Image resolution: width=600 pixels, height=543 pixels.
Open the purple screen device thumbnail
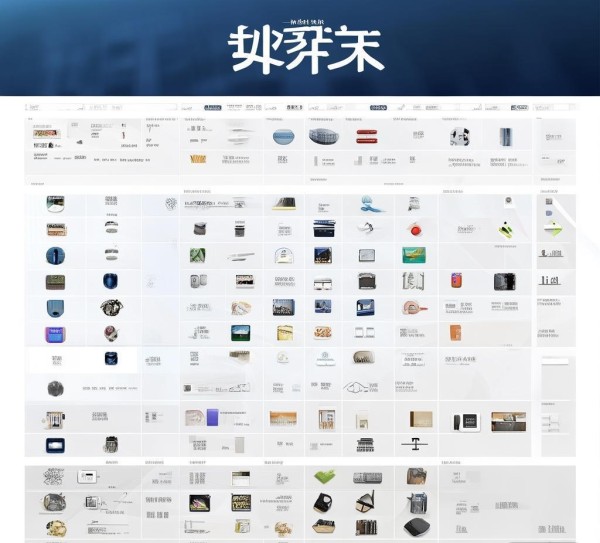(x=55, y=334)
